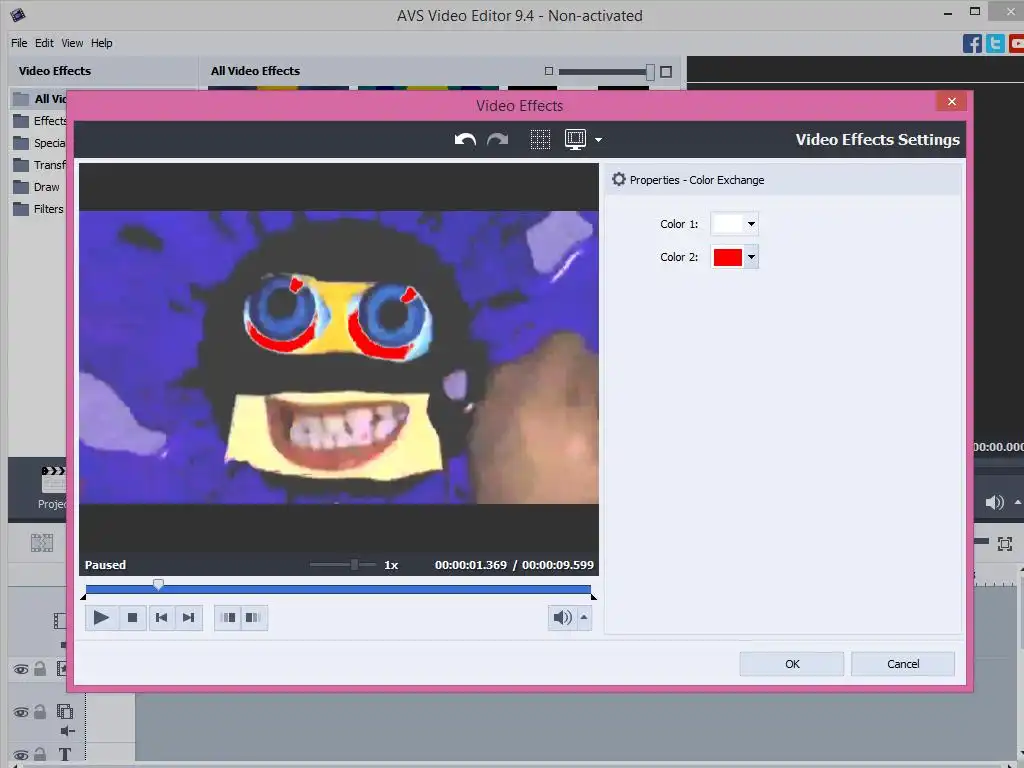Click the Video Effects panel header
The width and height of the screenshot is (1024, 768).
[x=55, y=71]
